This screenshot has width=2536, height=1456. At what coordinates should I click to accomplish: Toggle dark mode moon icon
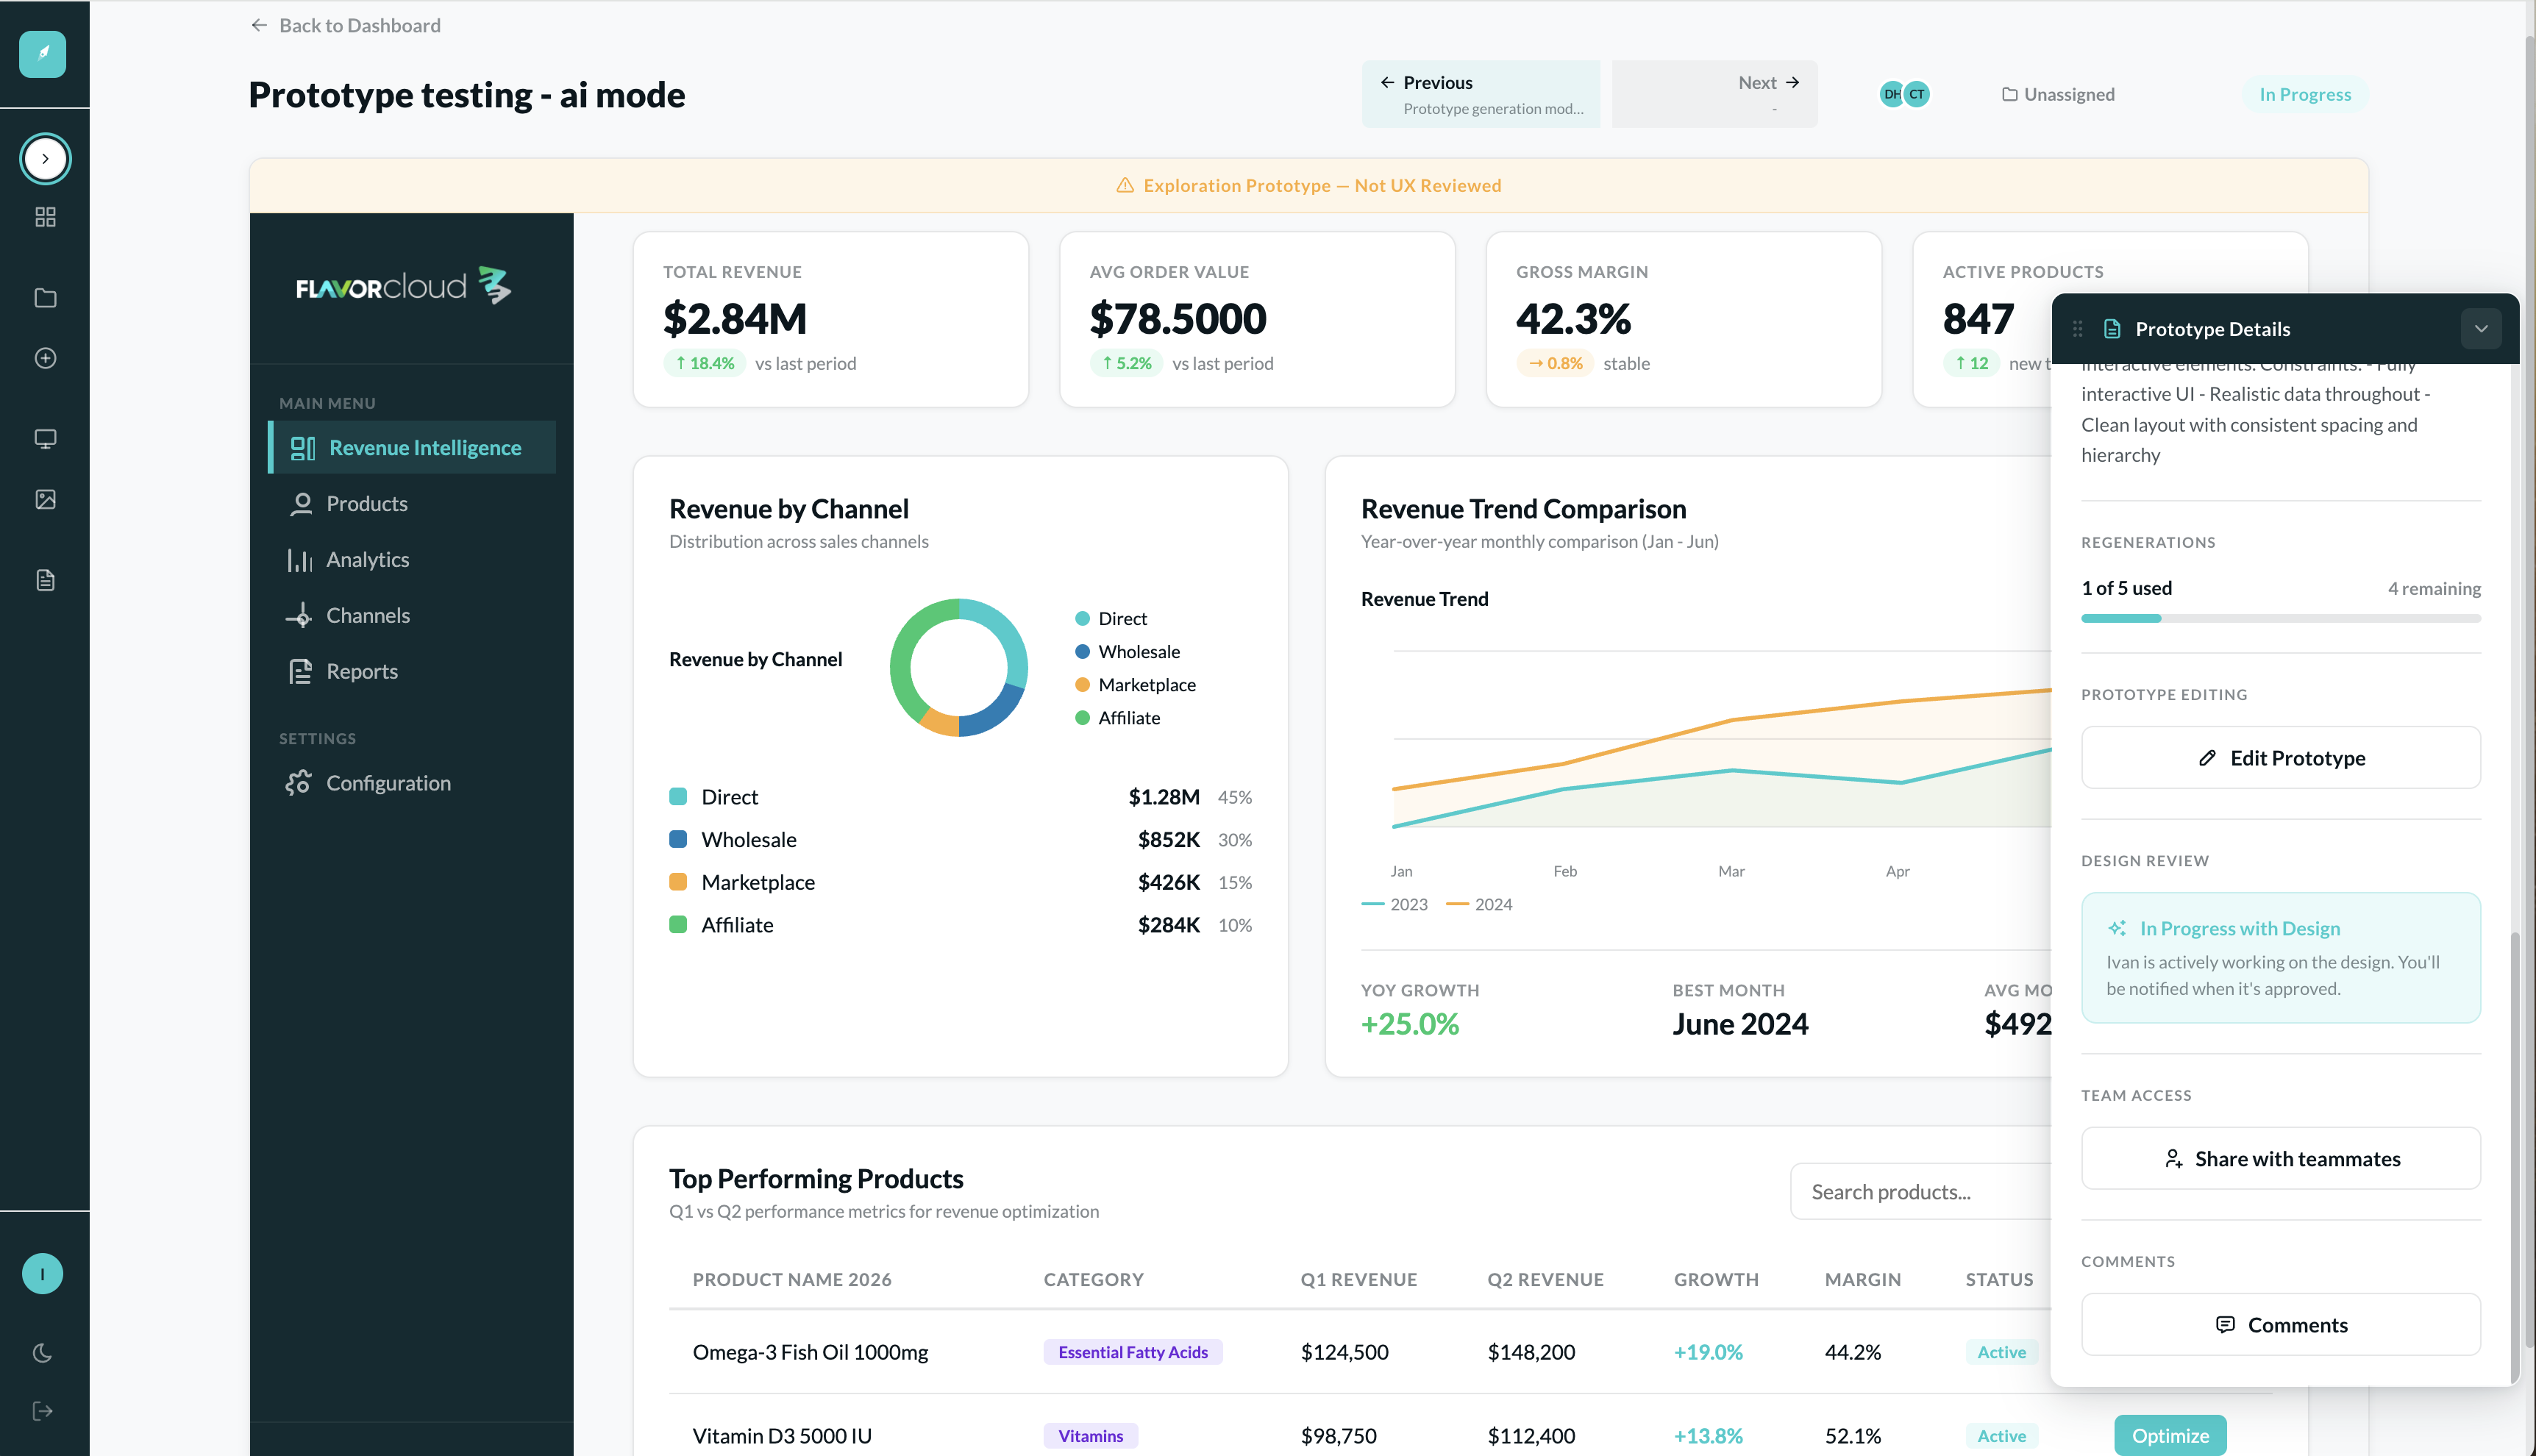pos(43,1353)
